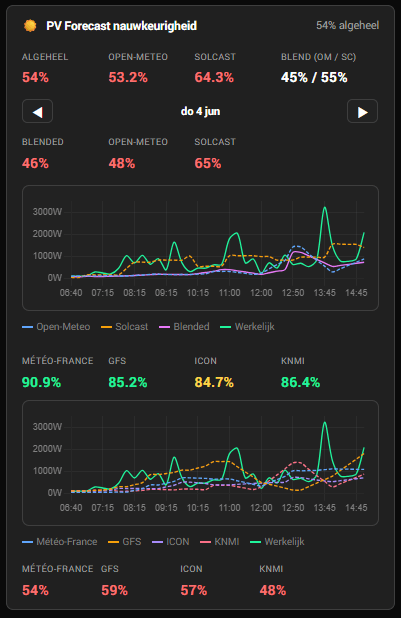The width and height of the screenshot is (401, 618).
Task: Click the 3000W axis label in second chart
Action: click(x=47, y=427)
